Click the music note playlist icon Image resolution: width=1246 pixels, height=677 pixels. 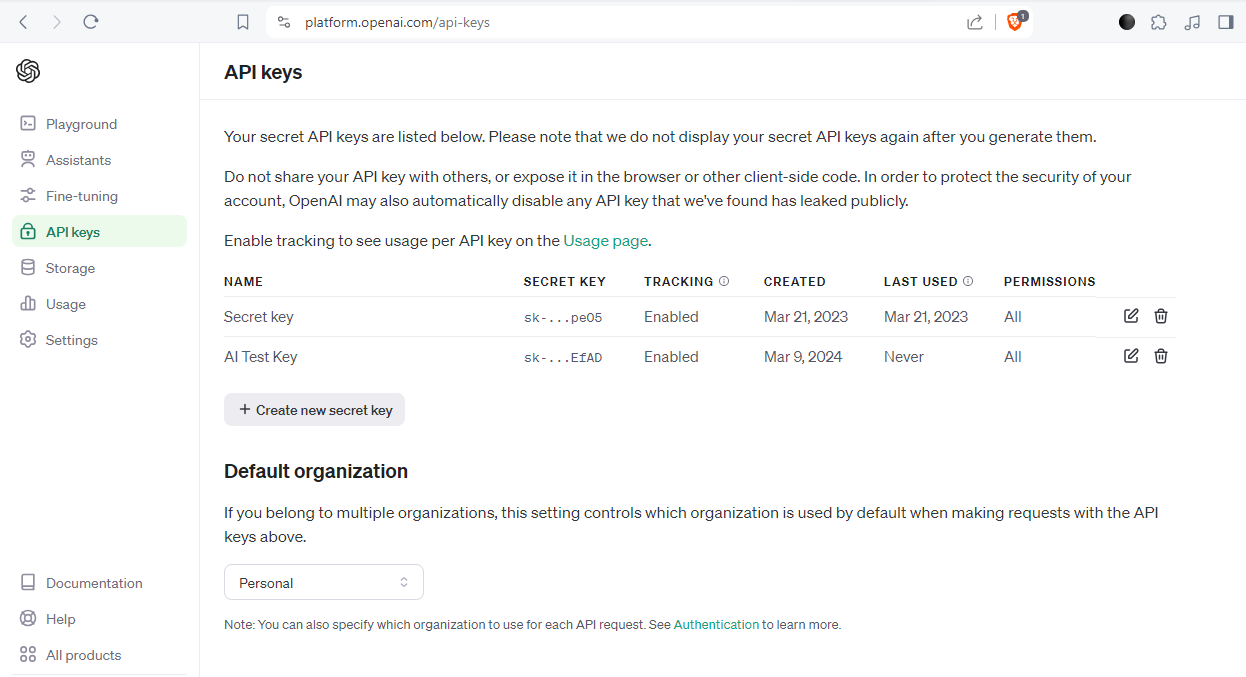(x=1192, y=22)
